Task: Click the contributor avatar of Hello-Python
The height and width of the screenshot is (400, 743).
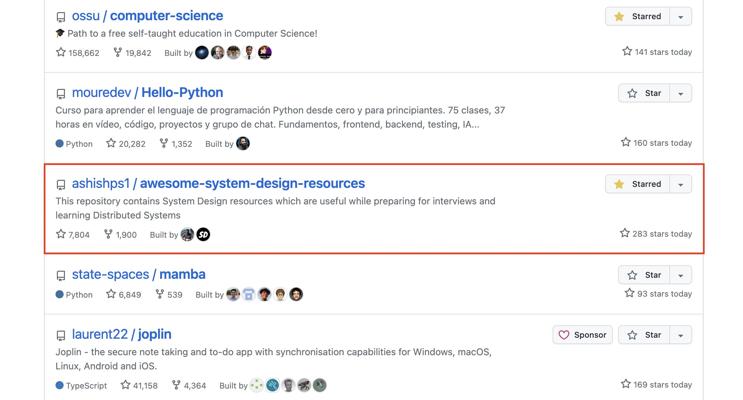Action: point(243,144)
